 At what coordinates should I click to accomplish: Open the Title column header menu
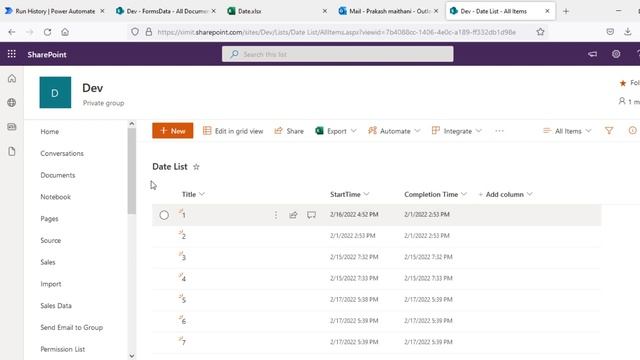(x=193, y=194)
